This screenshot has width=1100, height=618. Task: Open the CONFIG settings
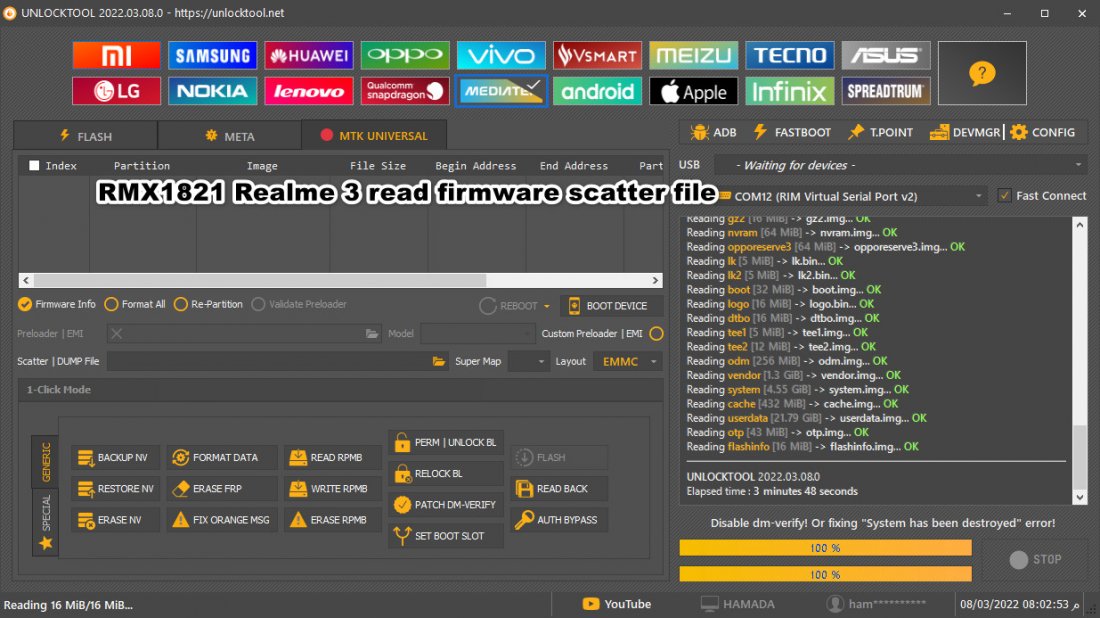point(1042,132)
